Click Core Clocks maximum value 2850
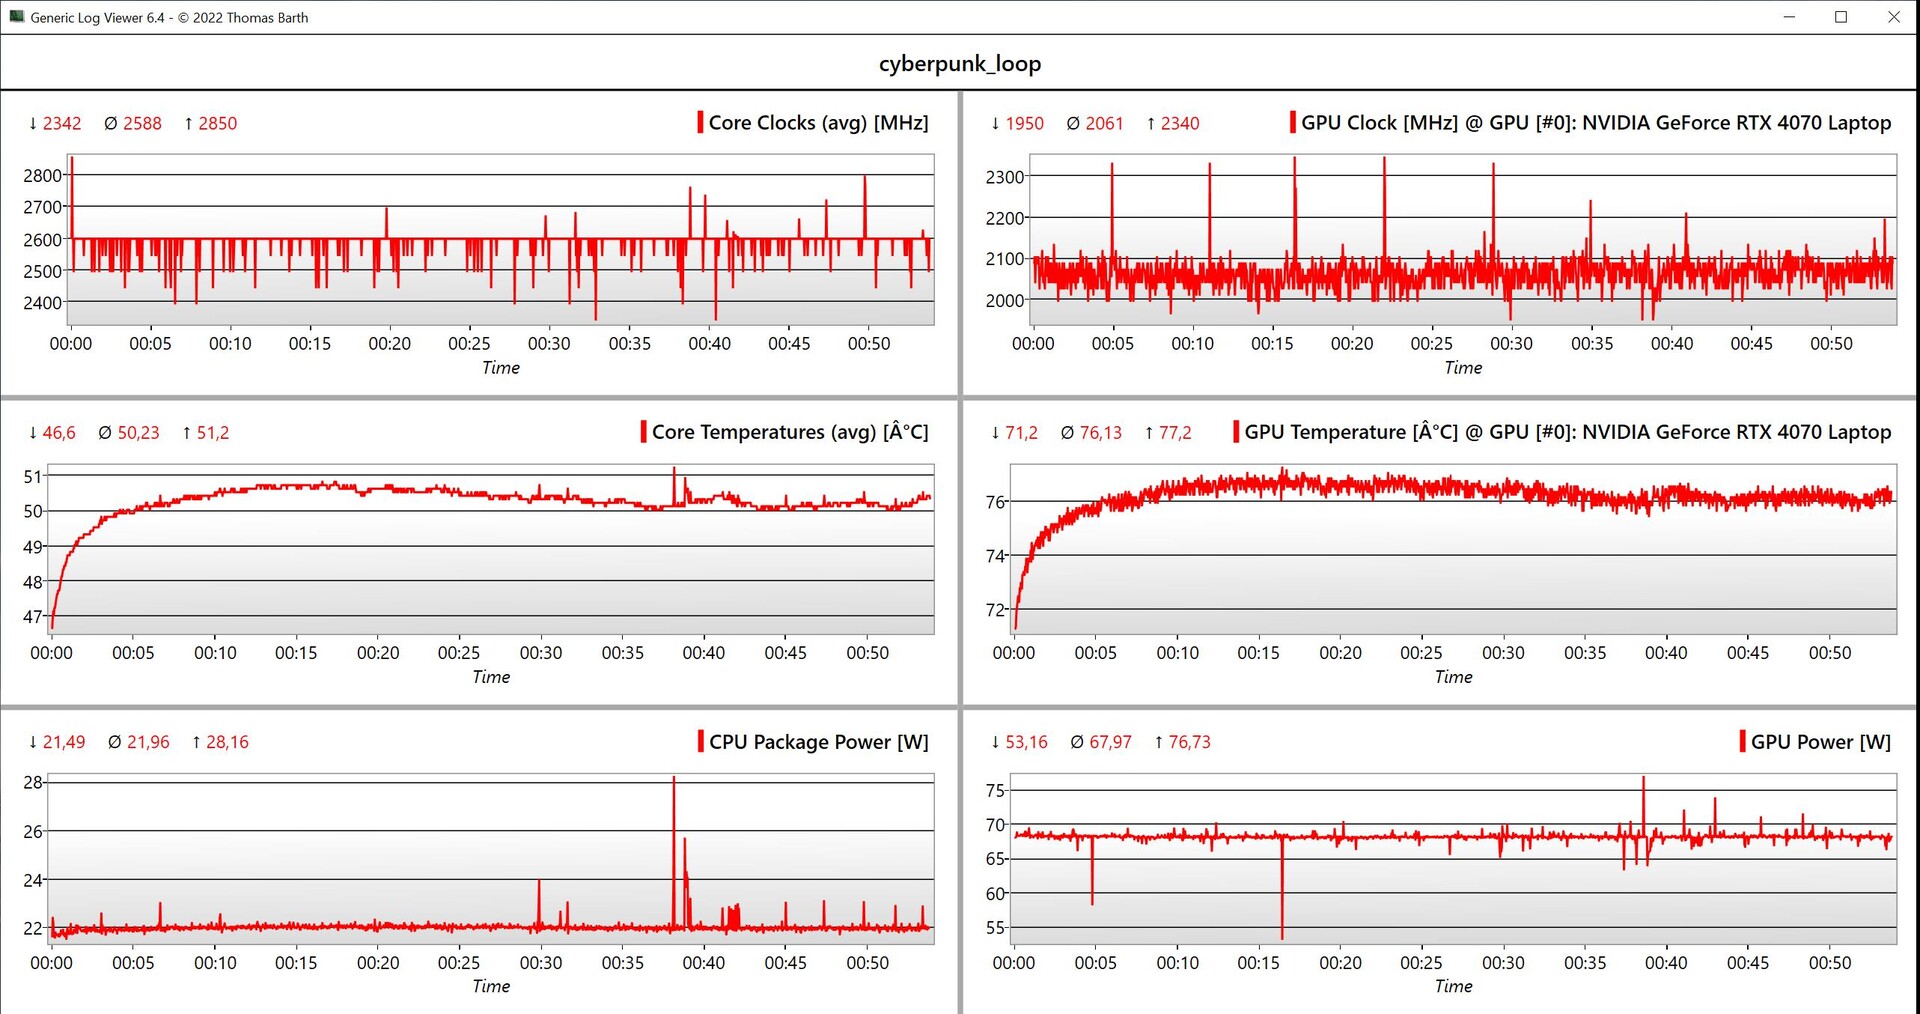The height and width of the screenshot is (1014, 1920). click(217, 124)
